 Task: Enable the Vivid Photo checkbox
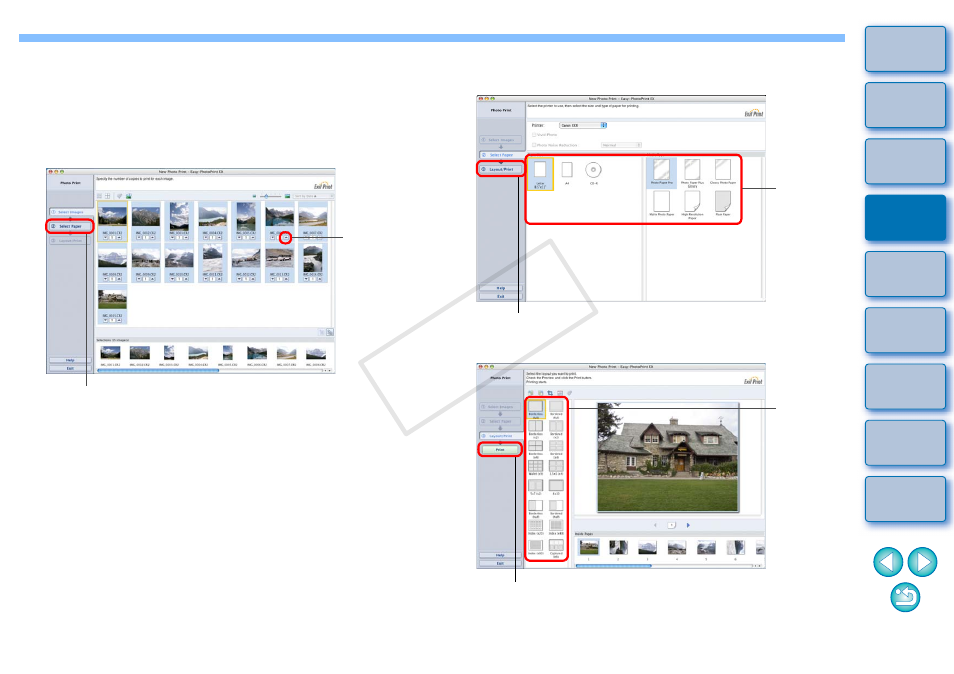(x=534, y=134)
